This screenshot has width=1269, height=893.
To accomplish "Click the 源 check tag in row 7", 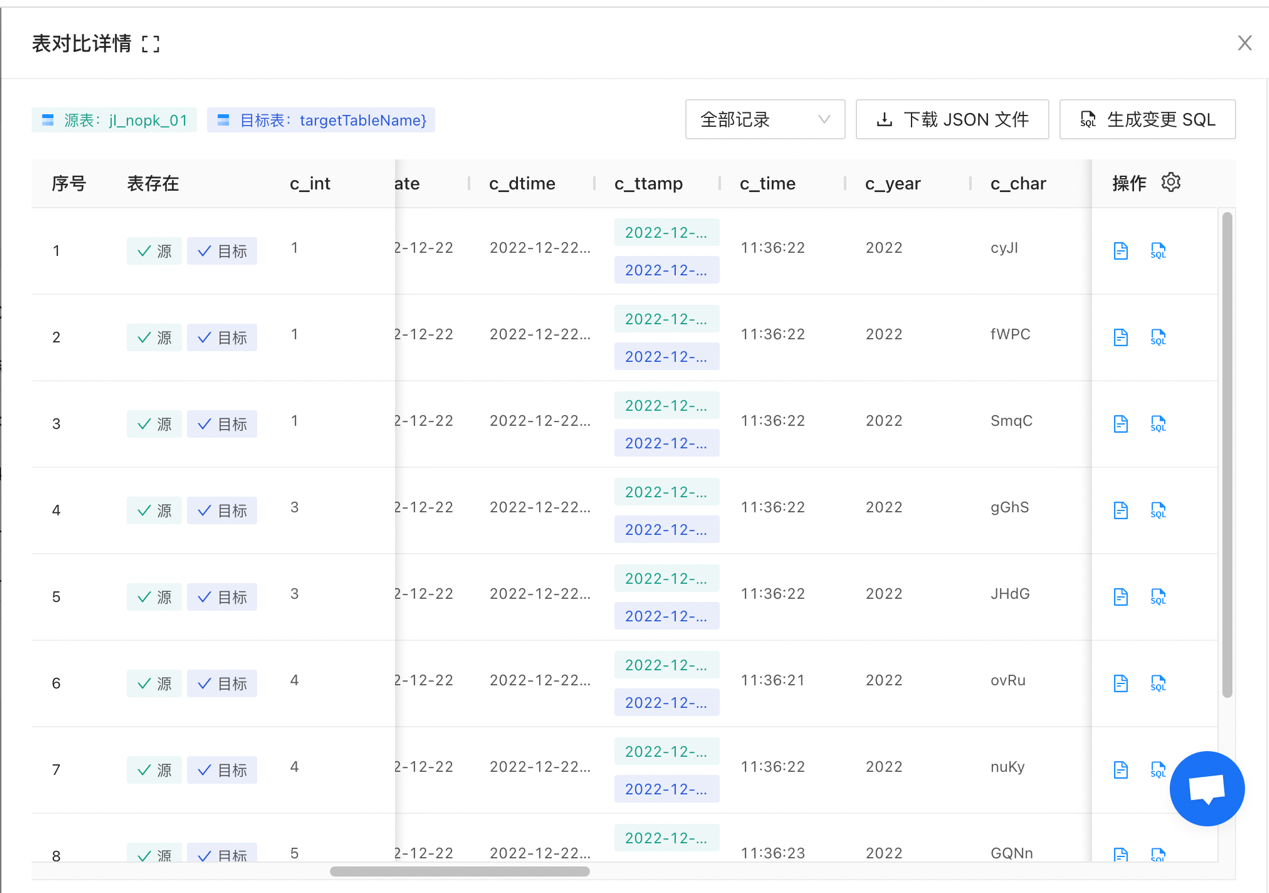I will 154,770.
